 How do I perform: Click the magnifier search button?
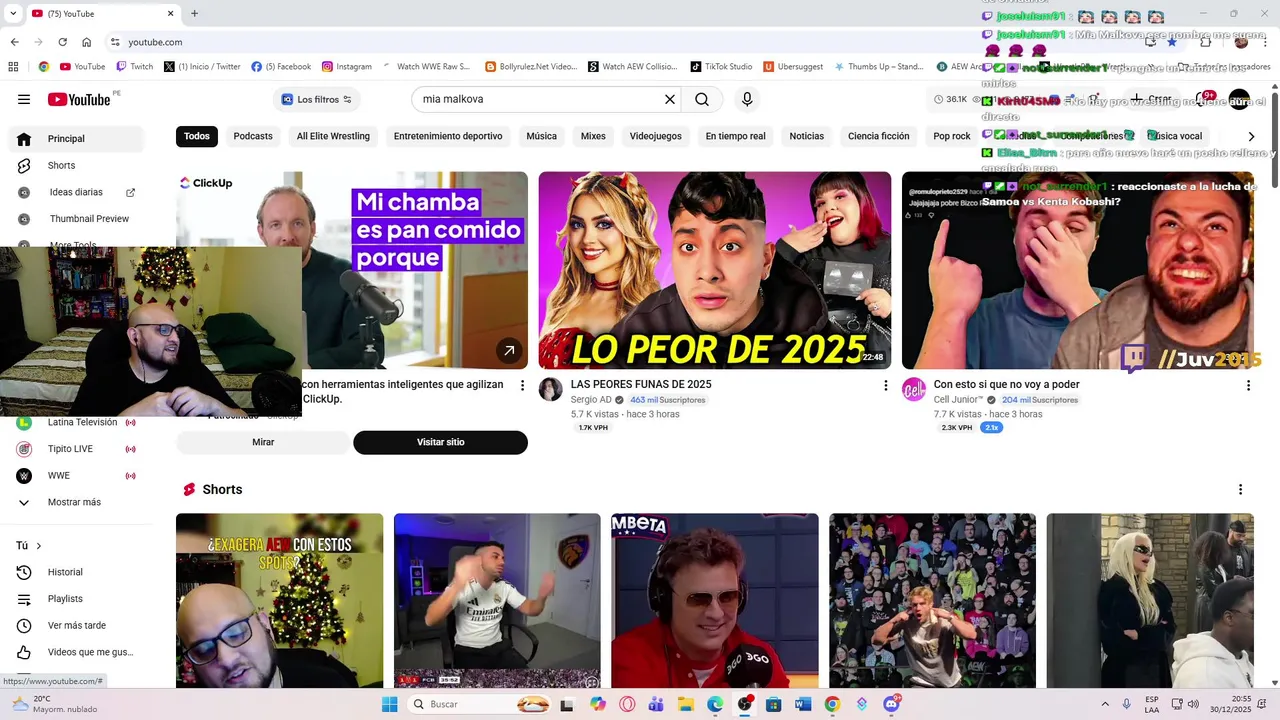[702, 99]
